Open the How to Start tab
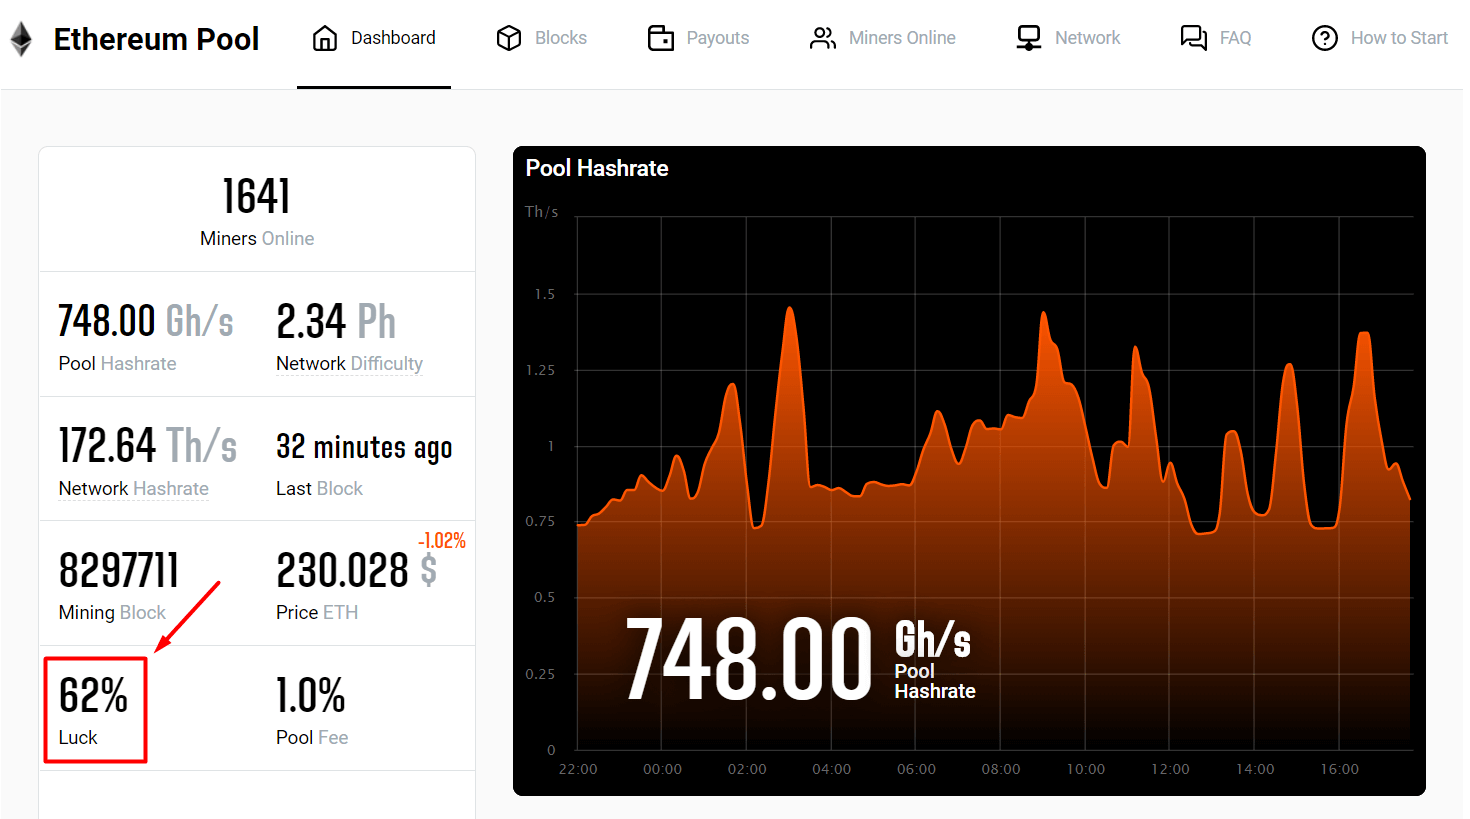 point(1399,38)
